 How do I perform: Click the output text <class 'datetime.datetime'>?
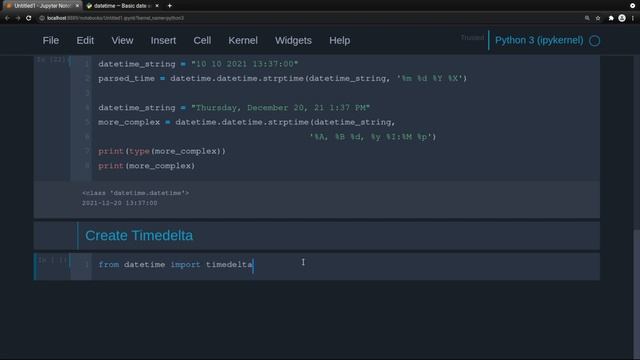click(136, 193)
